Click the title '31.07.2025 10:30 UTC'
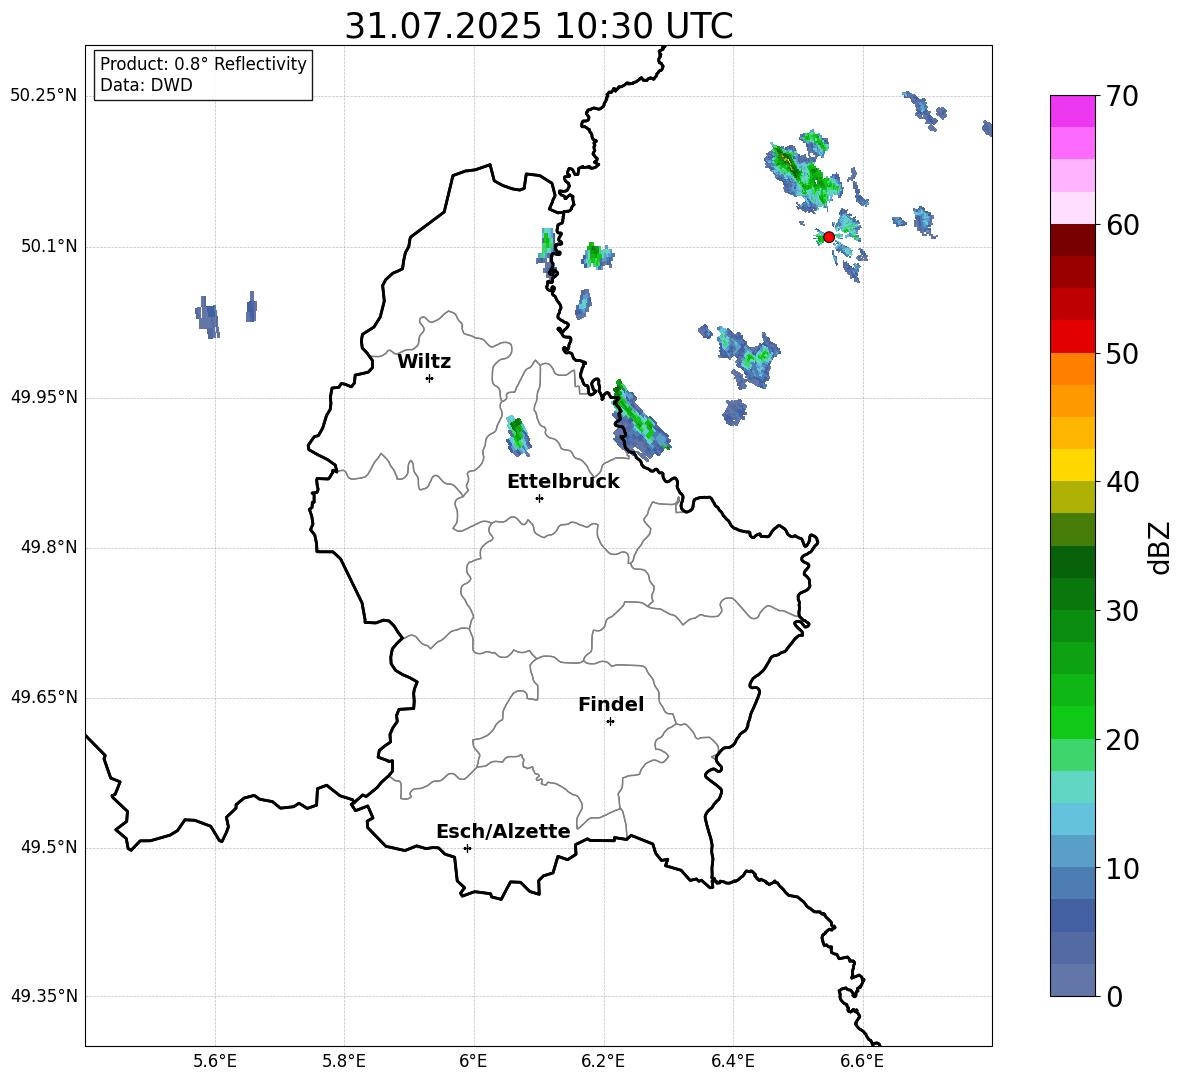 click(x=539, y=26)
